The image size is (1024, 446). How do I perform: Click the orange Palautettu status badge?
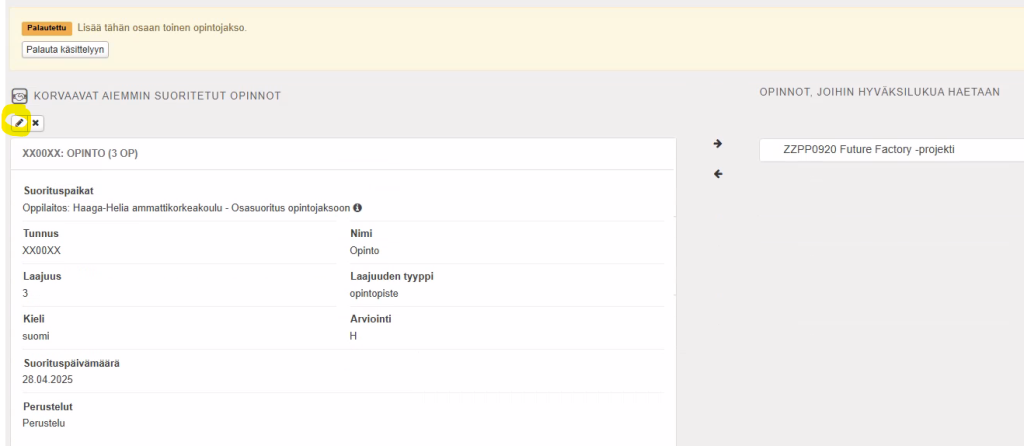[x=46, y=27]
